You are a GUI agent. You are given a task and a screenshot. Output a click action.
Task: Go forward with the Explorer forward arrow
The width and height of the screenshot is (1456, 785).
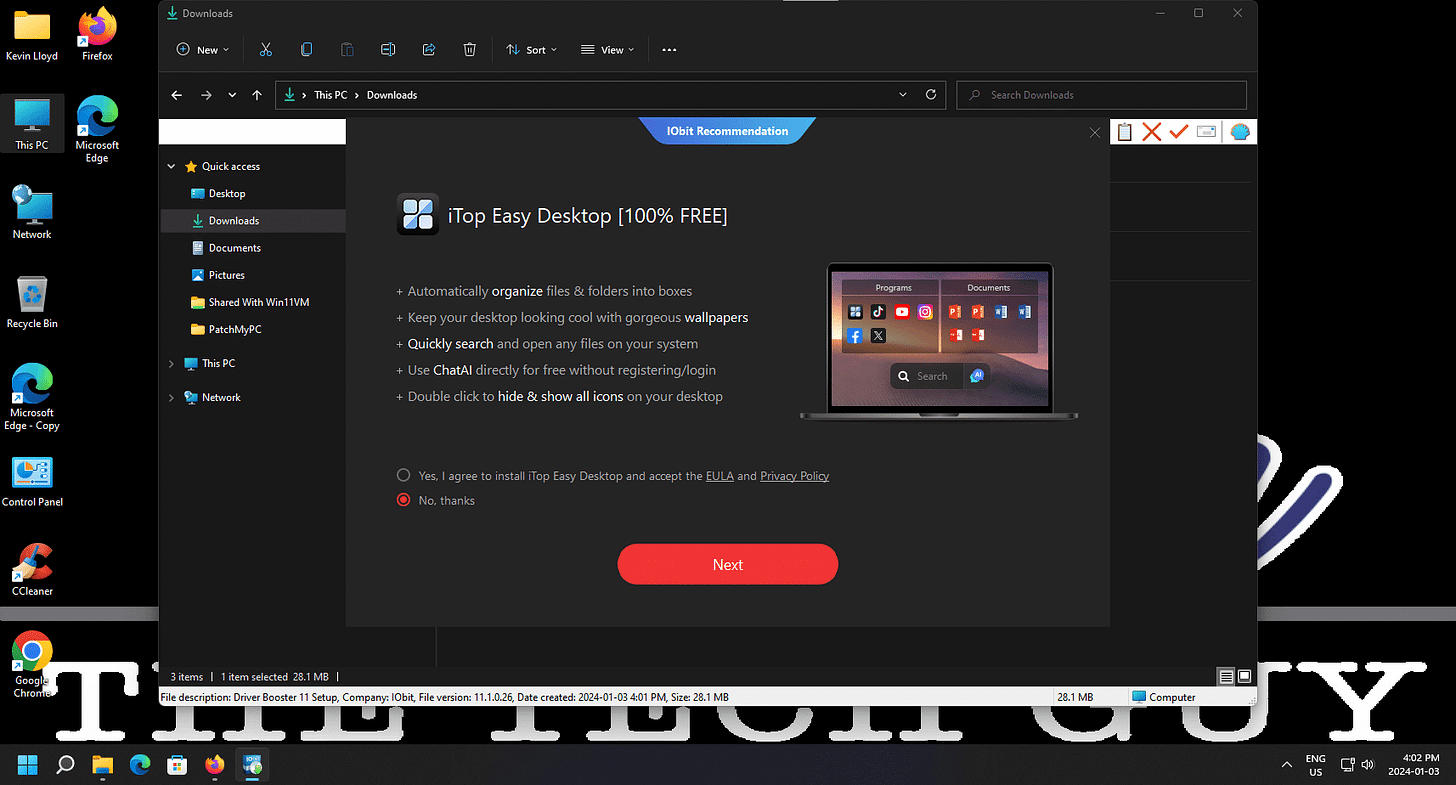(206, 95)
